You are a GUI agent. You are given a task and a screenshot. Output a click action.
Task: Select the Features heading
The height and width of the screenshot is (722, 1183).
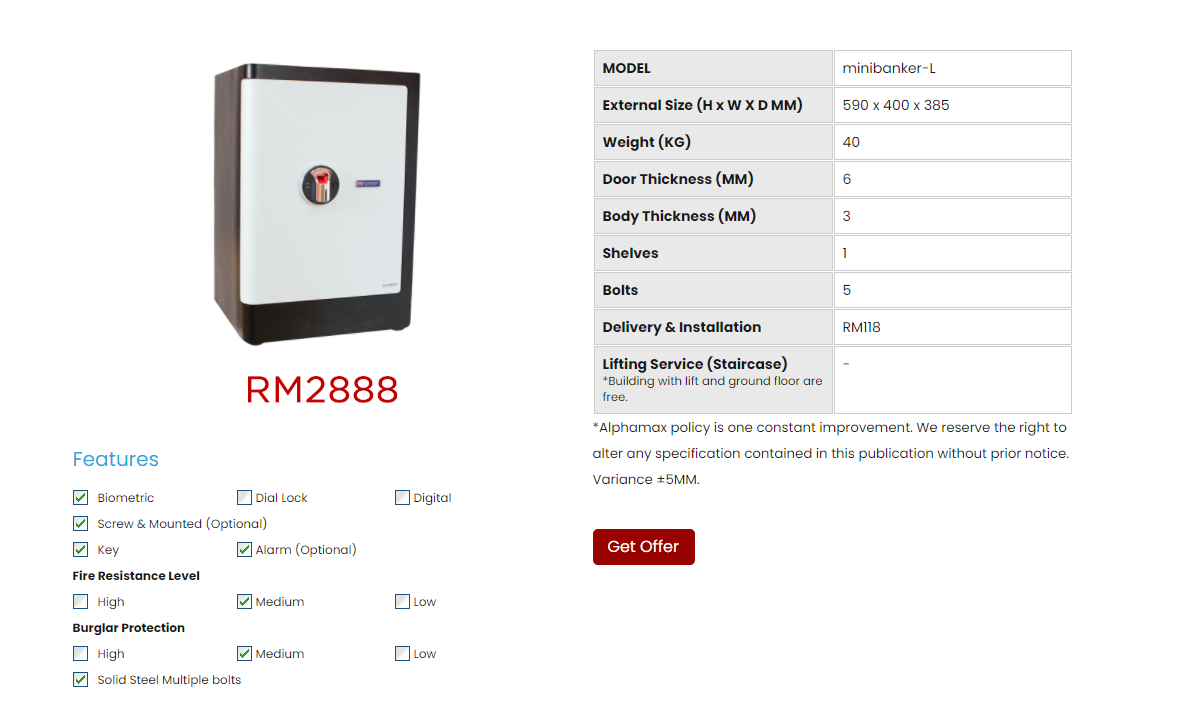(x=115, y=459)
